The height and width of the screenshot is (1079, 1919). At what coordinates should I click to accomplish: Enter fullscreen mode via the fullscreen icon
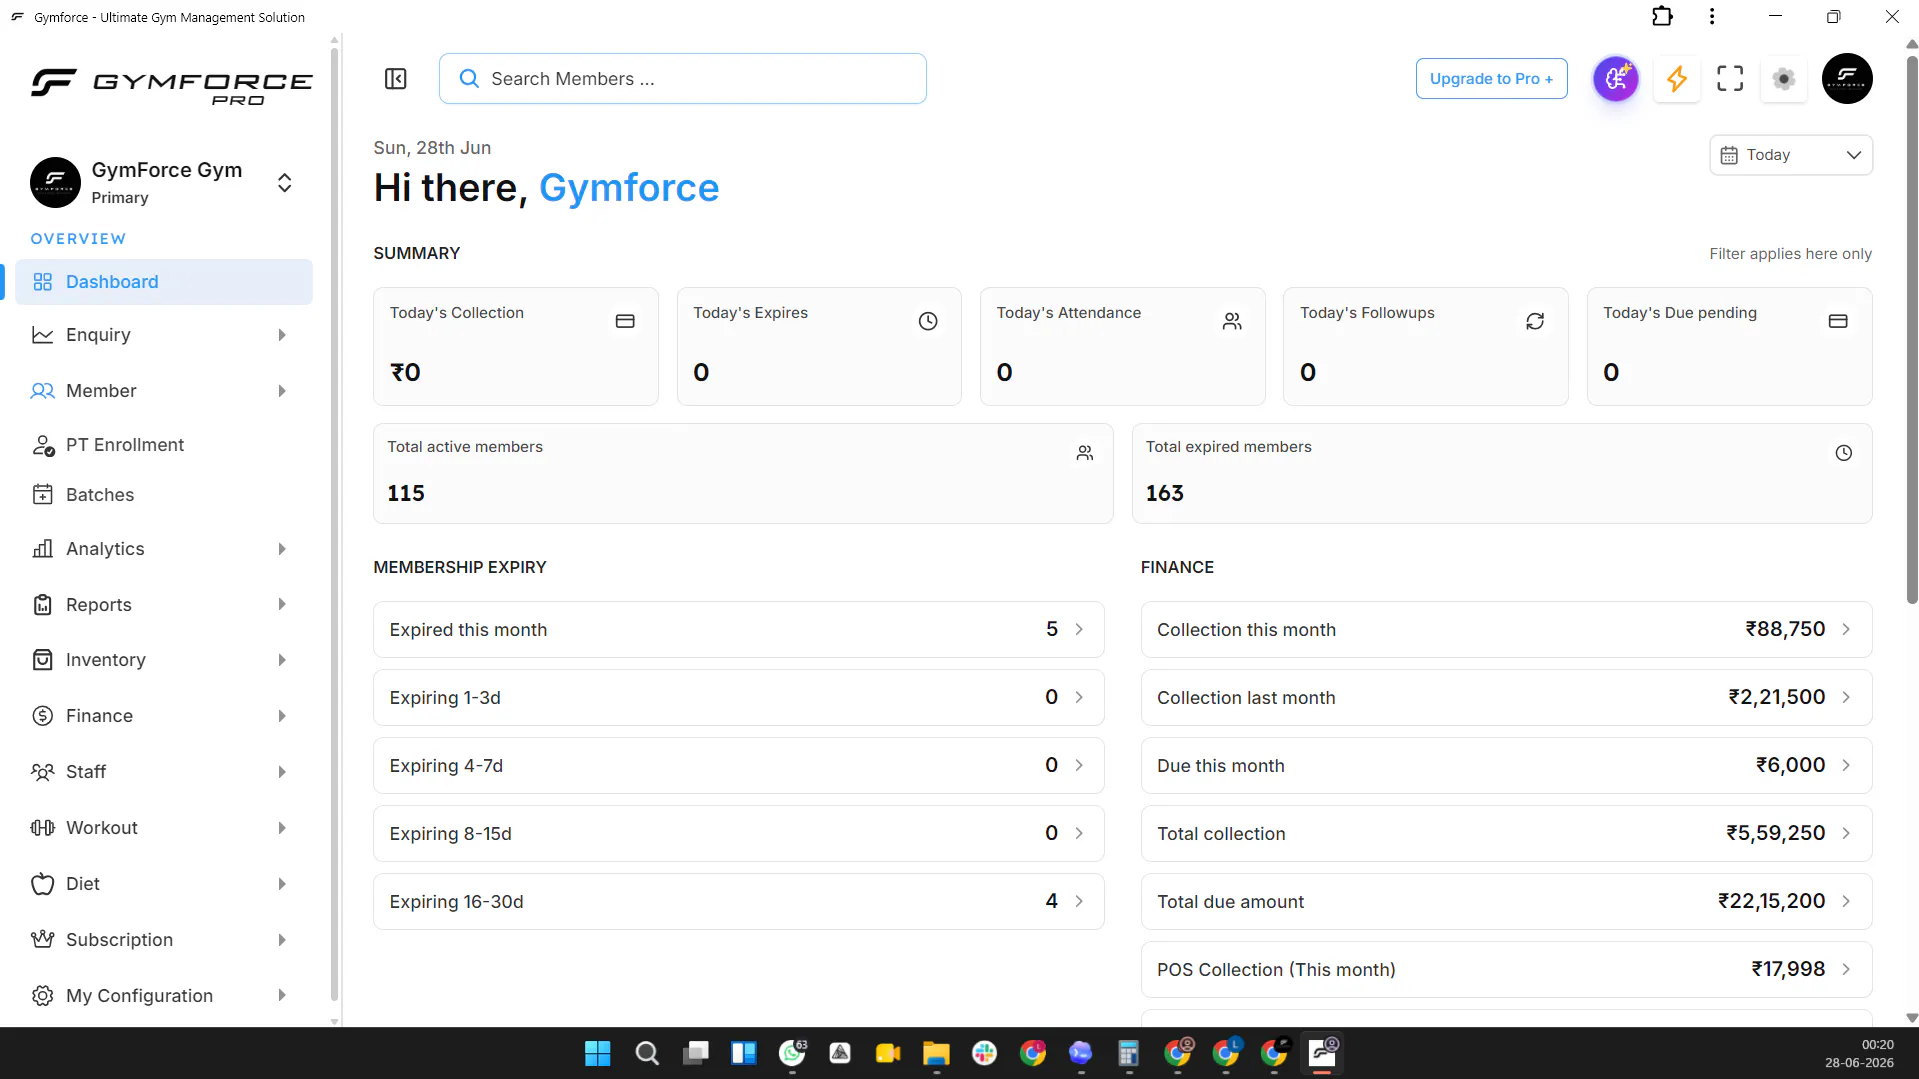pos(1730,79)
